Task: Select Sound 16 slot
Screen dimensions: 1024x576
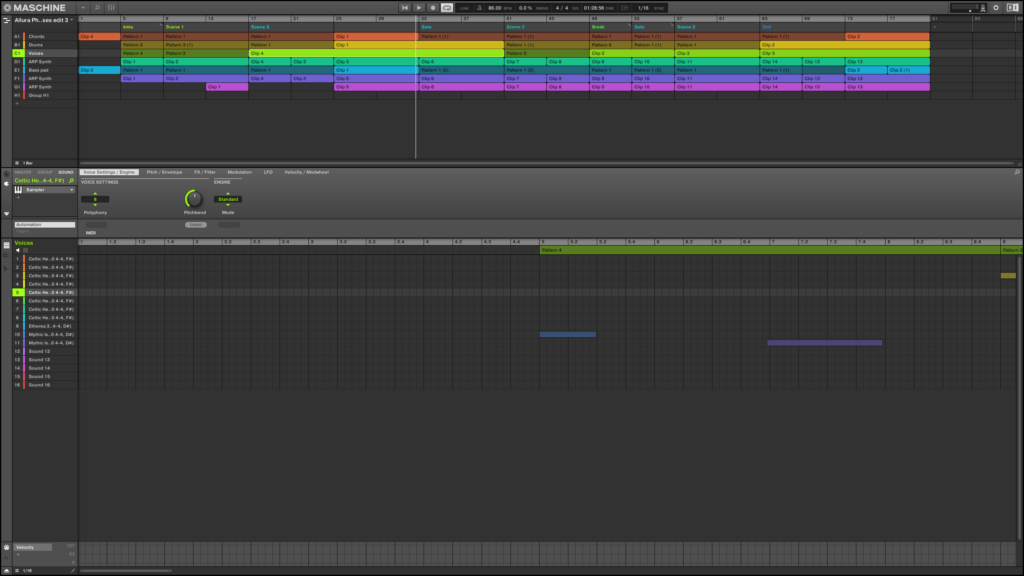Action: [44, 385]
